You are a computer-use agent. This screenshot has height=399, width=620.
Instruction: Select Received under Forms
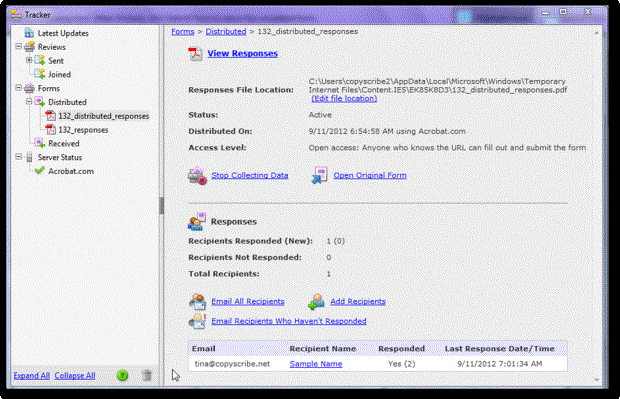64,144
